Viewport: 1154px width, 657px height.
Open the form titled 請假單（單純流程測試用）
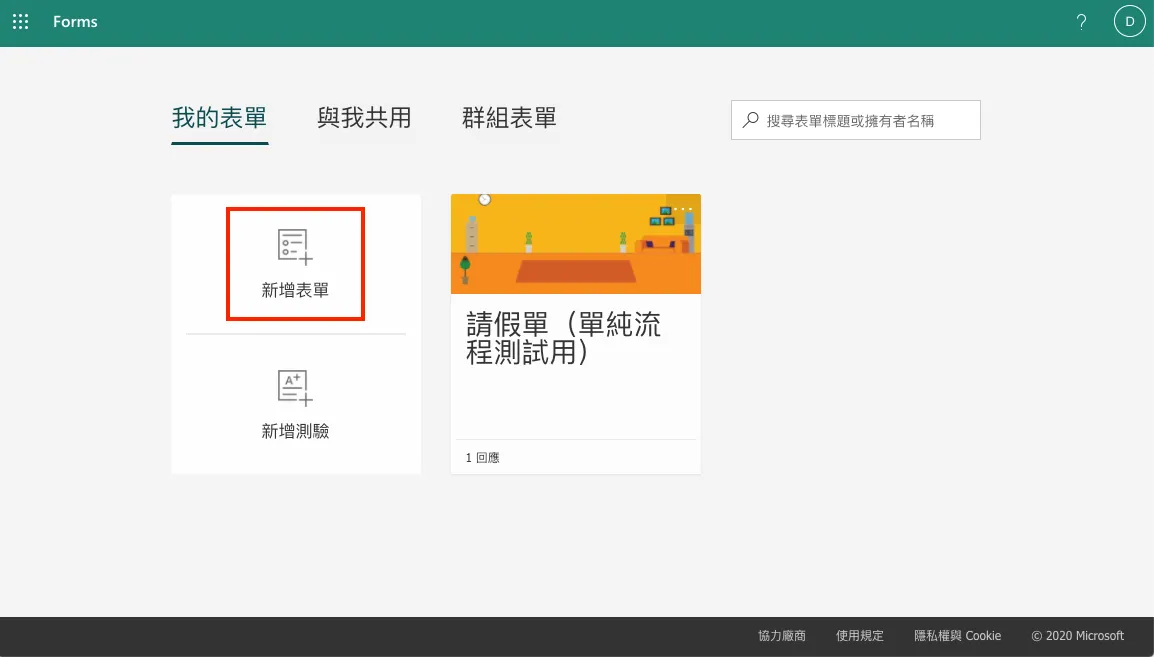(x=564, y=338)
